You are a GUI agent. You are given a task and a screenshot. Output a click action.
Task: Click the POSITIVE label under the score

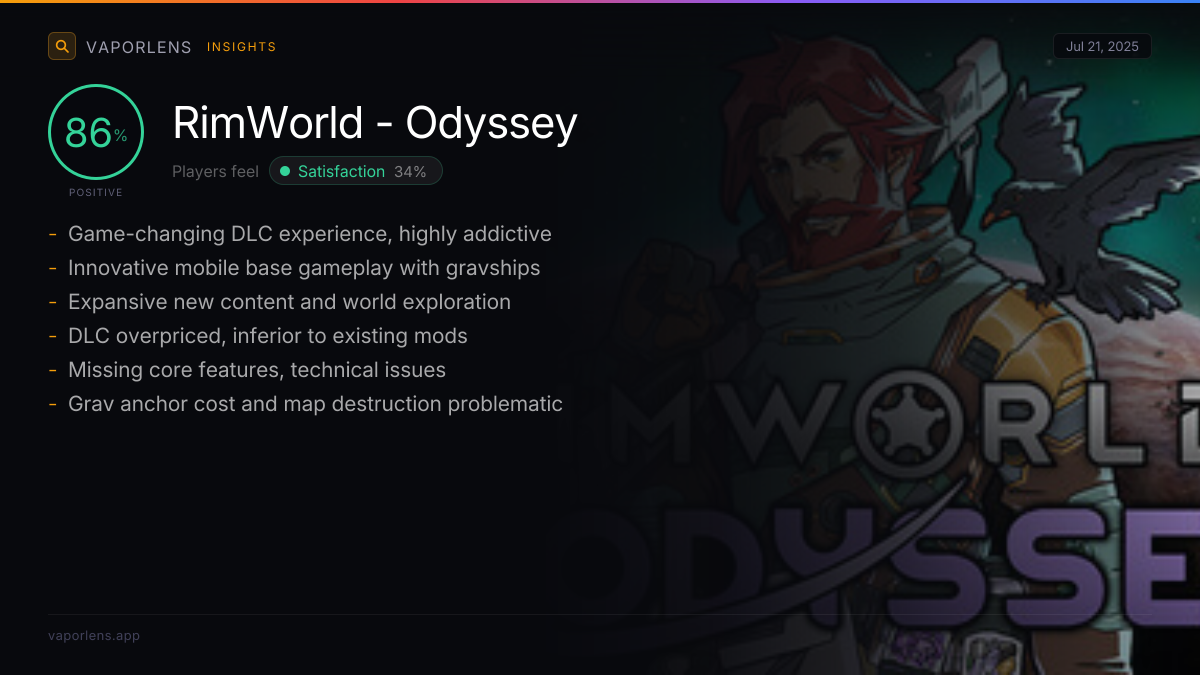(96, 192)
